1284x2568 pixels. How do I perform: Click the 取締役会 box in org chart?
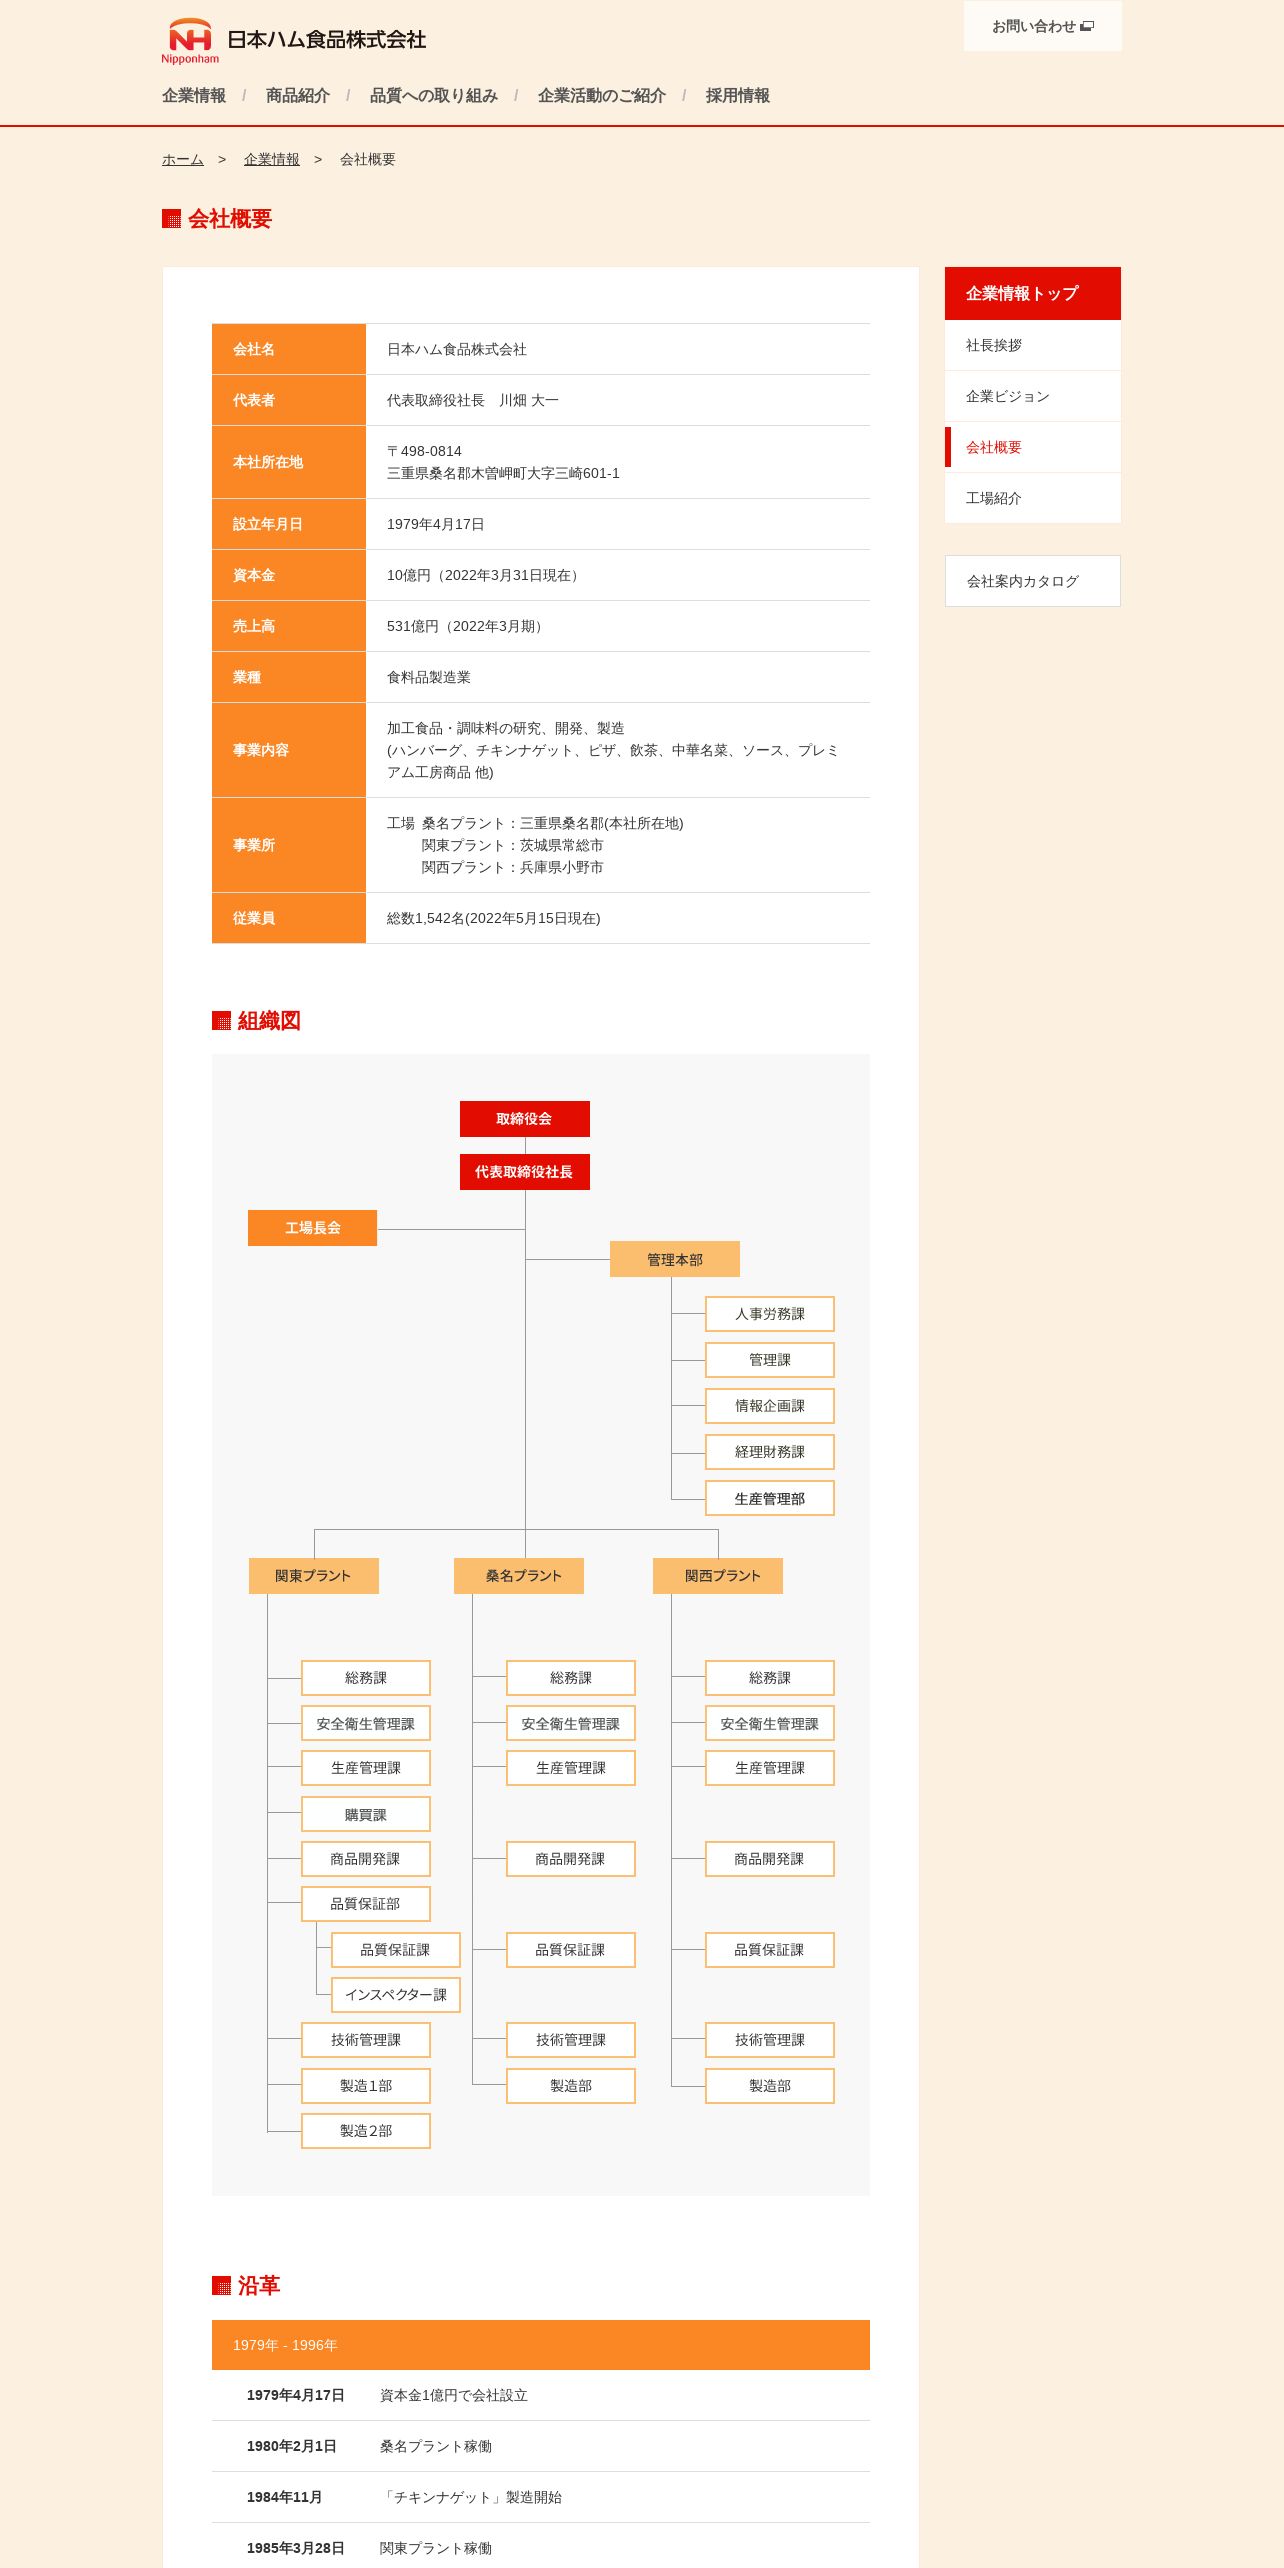(525, 1119)
